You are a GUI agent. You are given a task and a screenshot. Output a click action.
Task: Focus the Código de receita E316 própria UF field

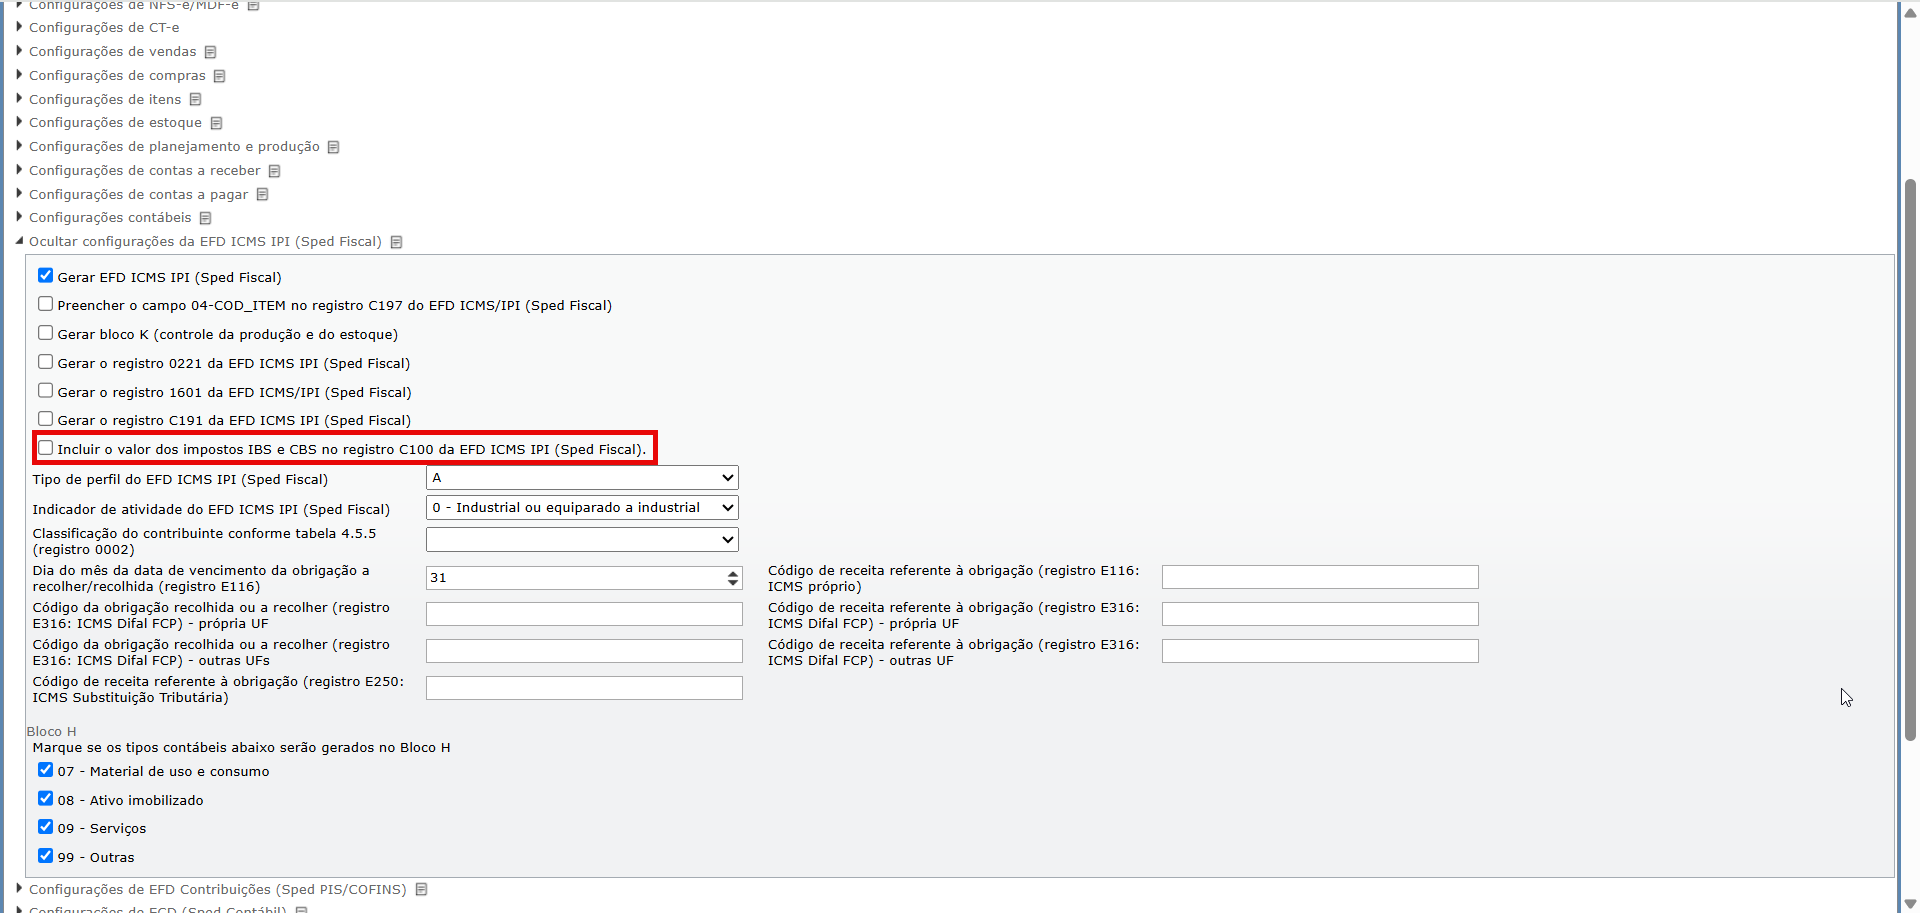click(1320, 614)
